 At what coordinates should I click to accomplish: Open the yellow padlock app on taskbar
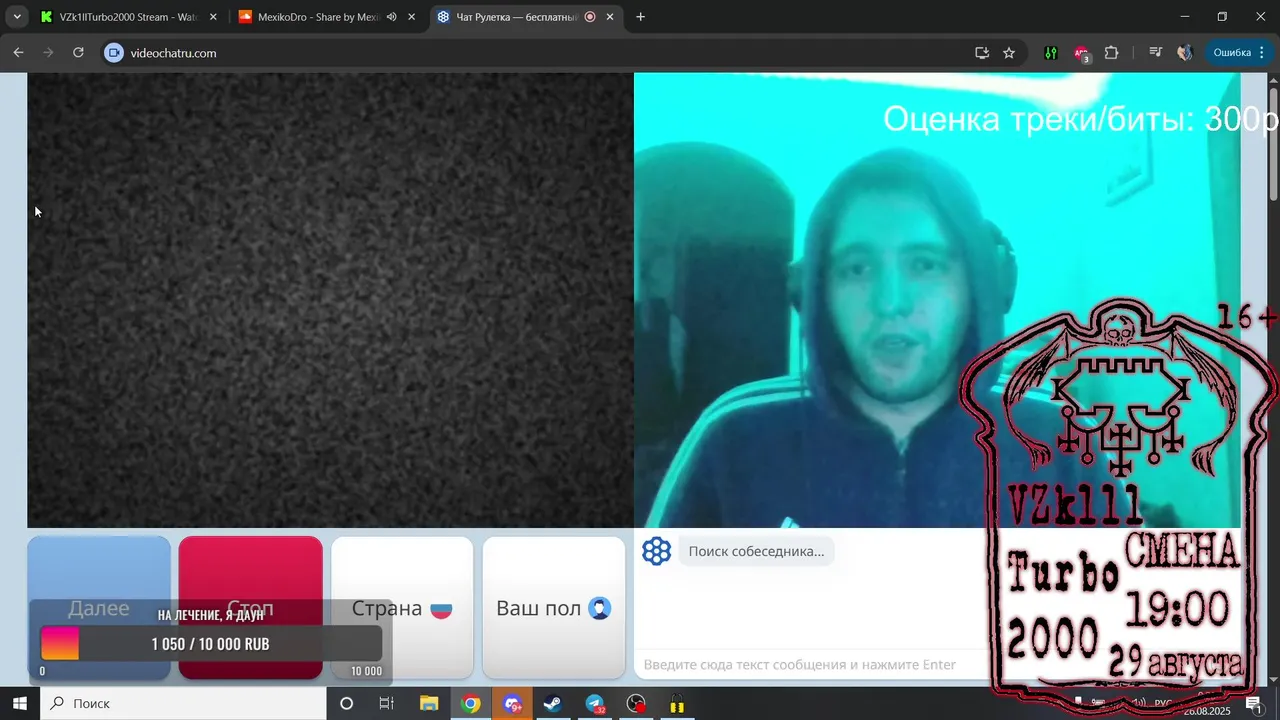pos(677,704)
